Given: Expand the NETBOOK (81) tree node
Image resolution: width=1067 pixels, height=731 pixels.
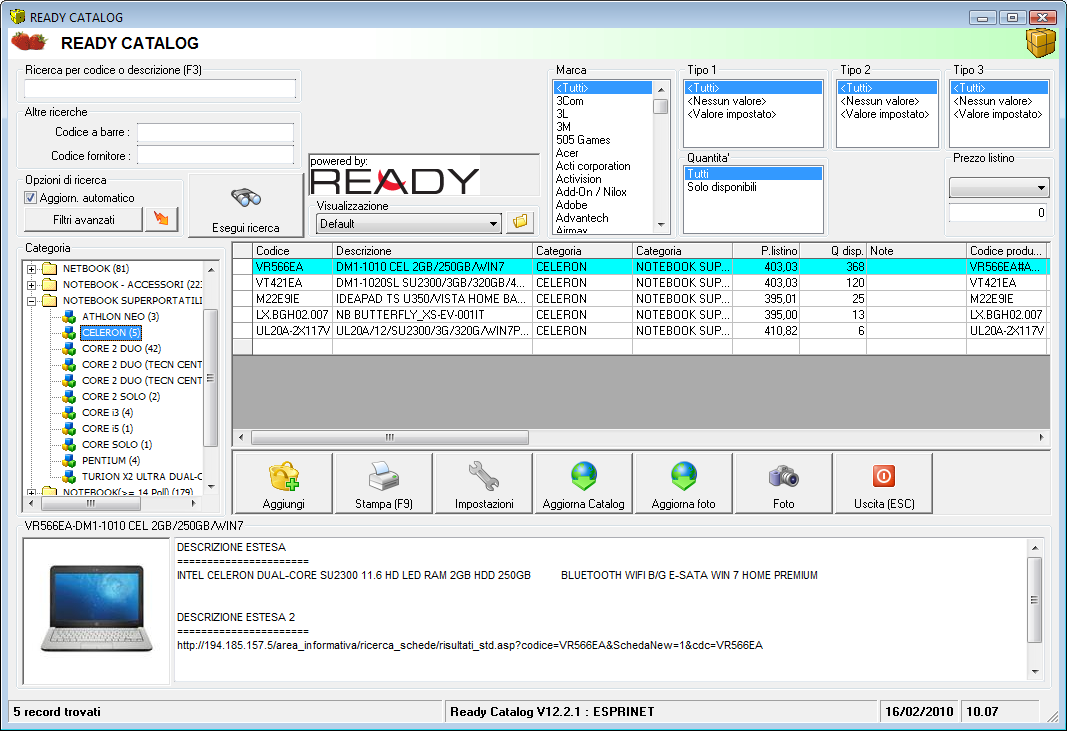Looking at the screenshot, I should point(31,269).
